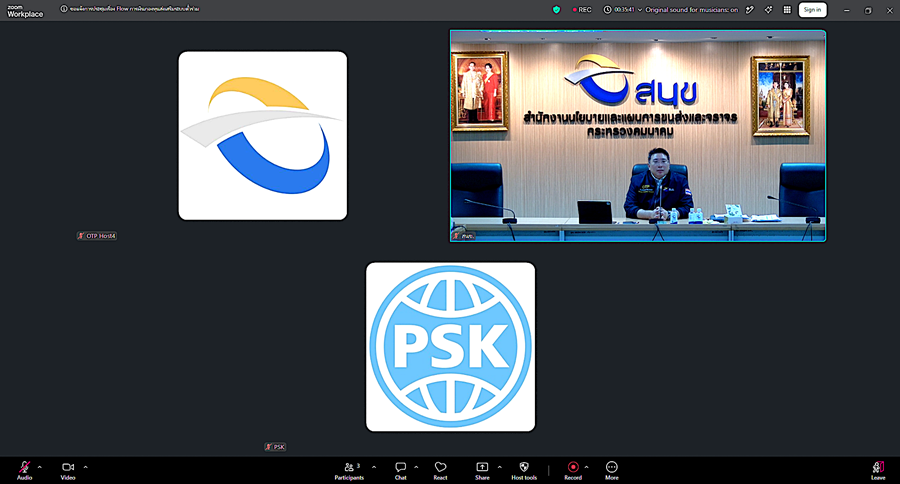Viewport: 900px width, 484px height.
Task: Open the More options menu
Action: (x=612, y=470)
